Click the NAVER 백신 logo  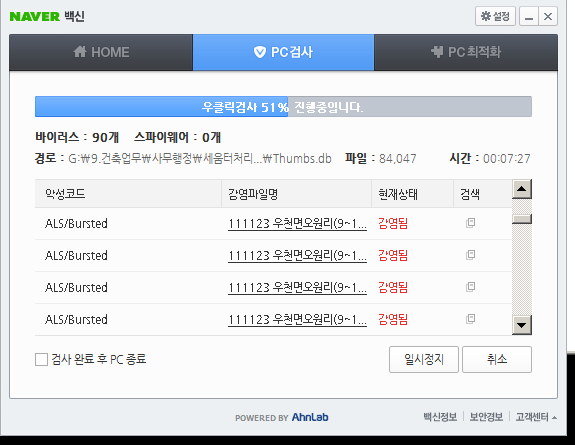coord(47,17)
